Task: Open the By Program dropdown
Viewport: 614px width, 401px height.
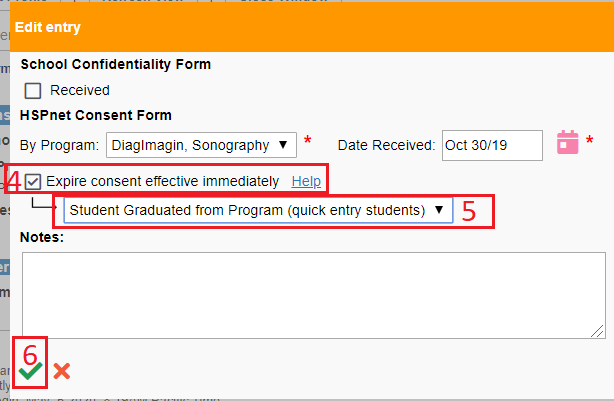Action: point(201,145)
